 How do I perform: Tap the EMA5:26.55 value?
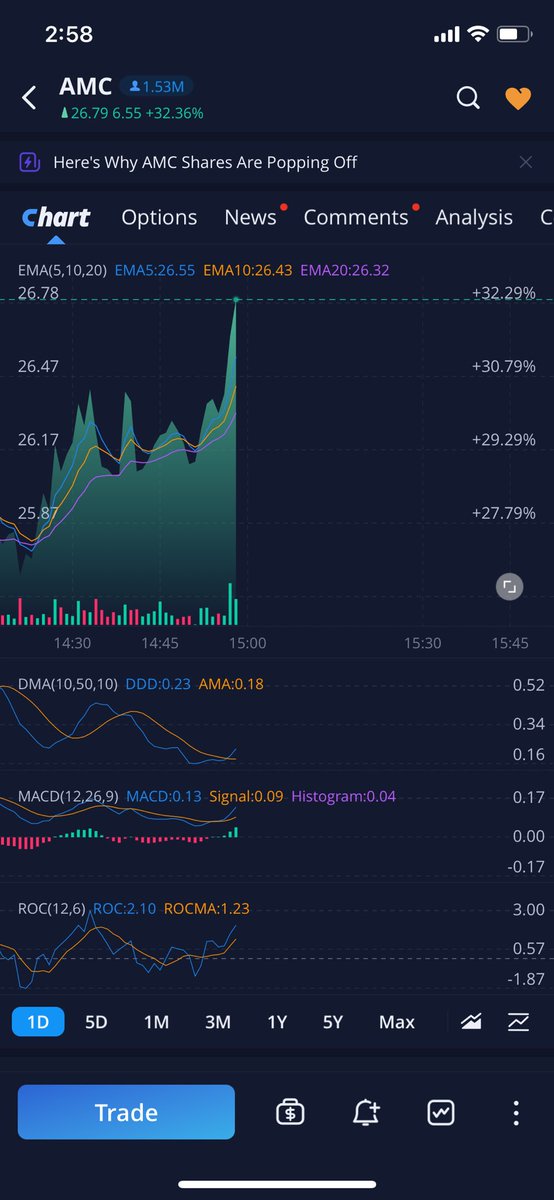155,270
